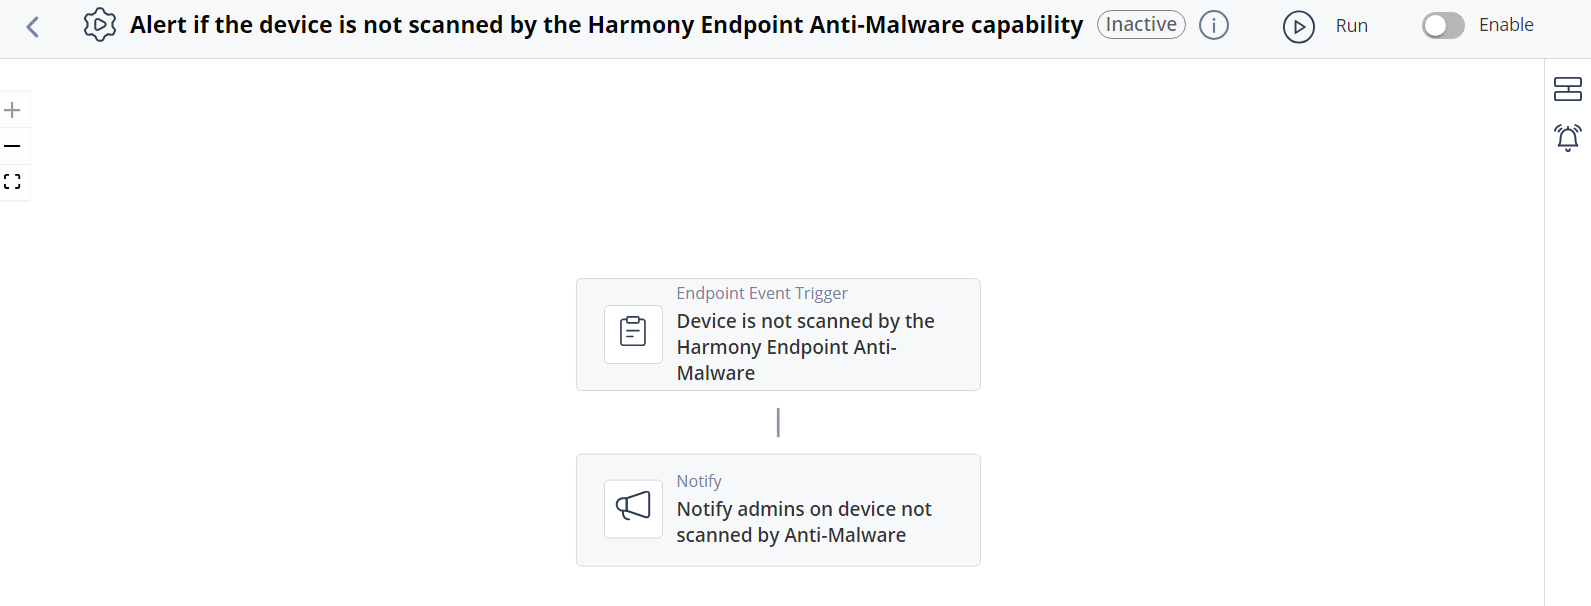
Task: Click the Endpoint Event Trigger label
Action: (x=762, y=293)
